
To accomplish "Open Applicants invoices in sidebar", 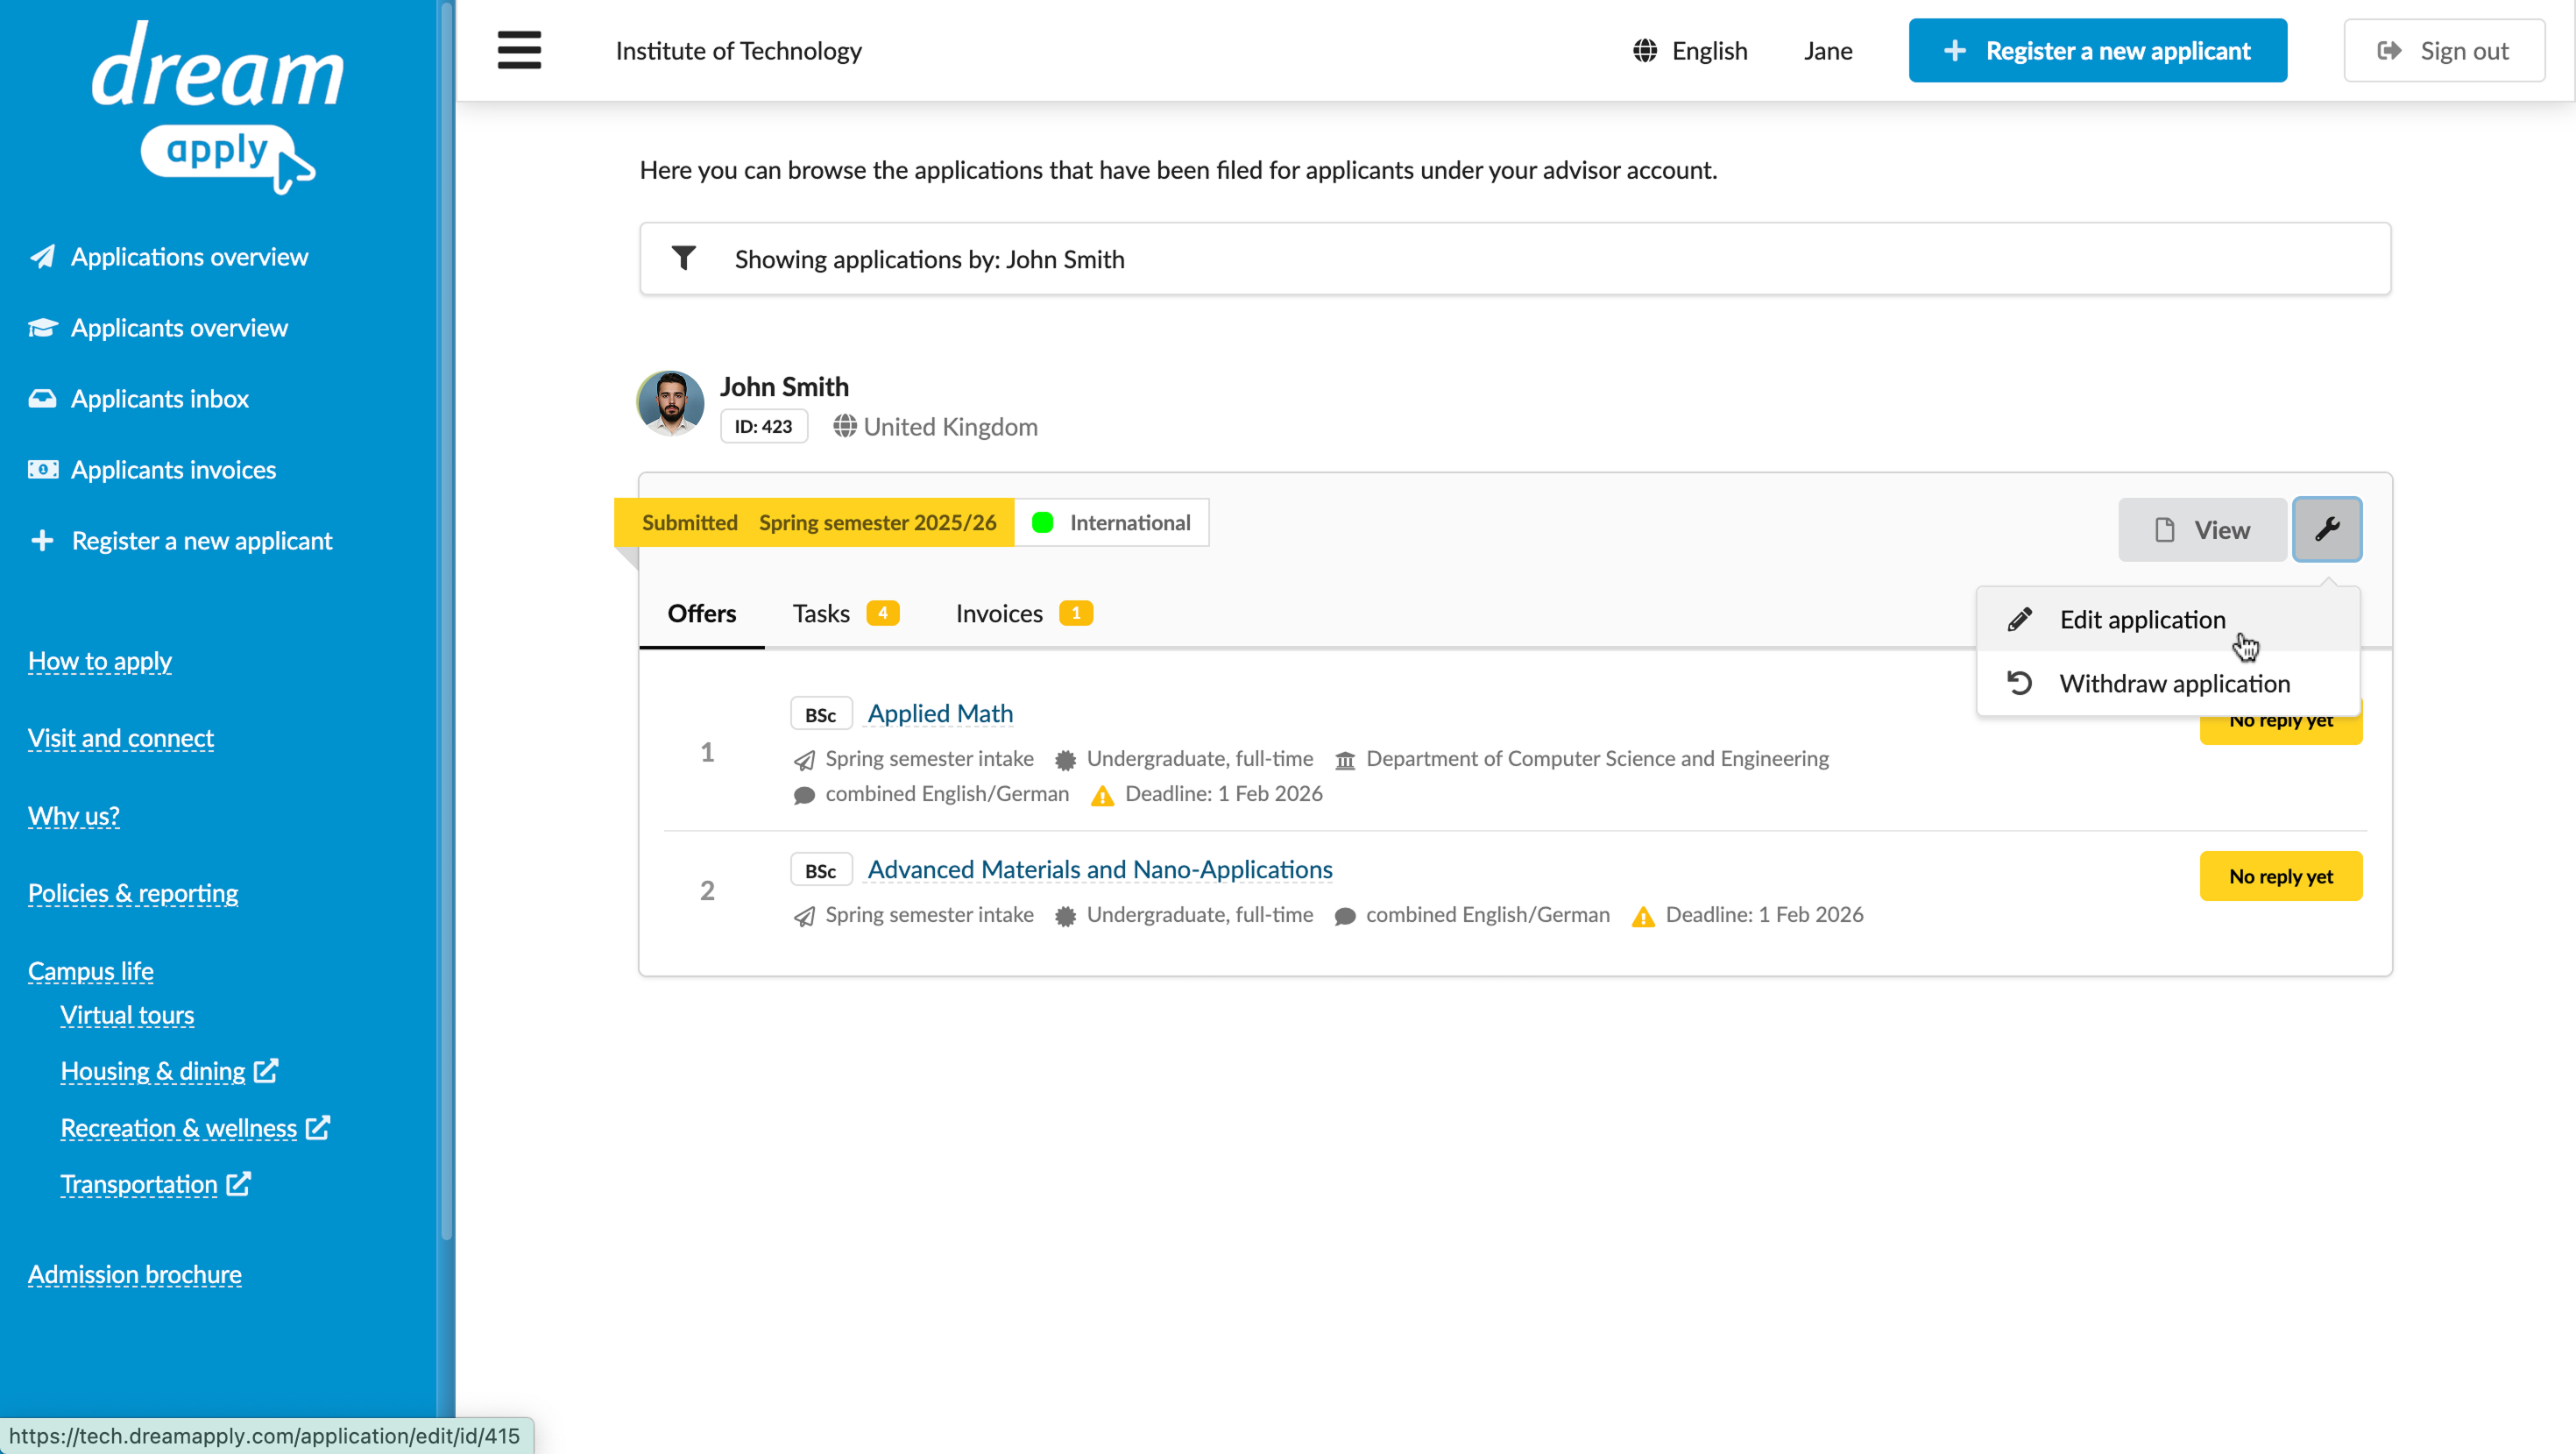I will click(152, 470).
